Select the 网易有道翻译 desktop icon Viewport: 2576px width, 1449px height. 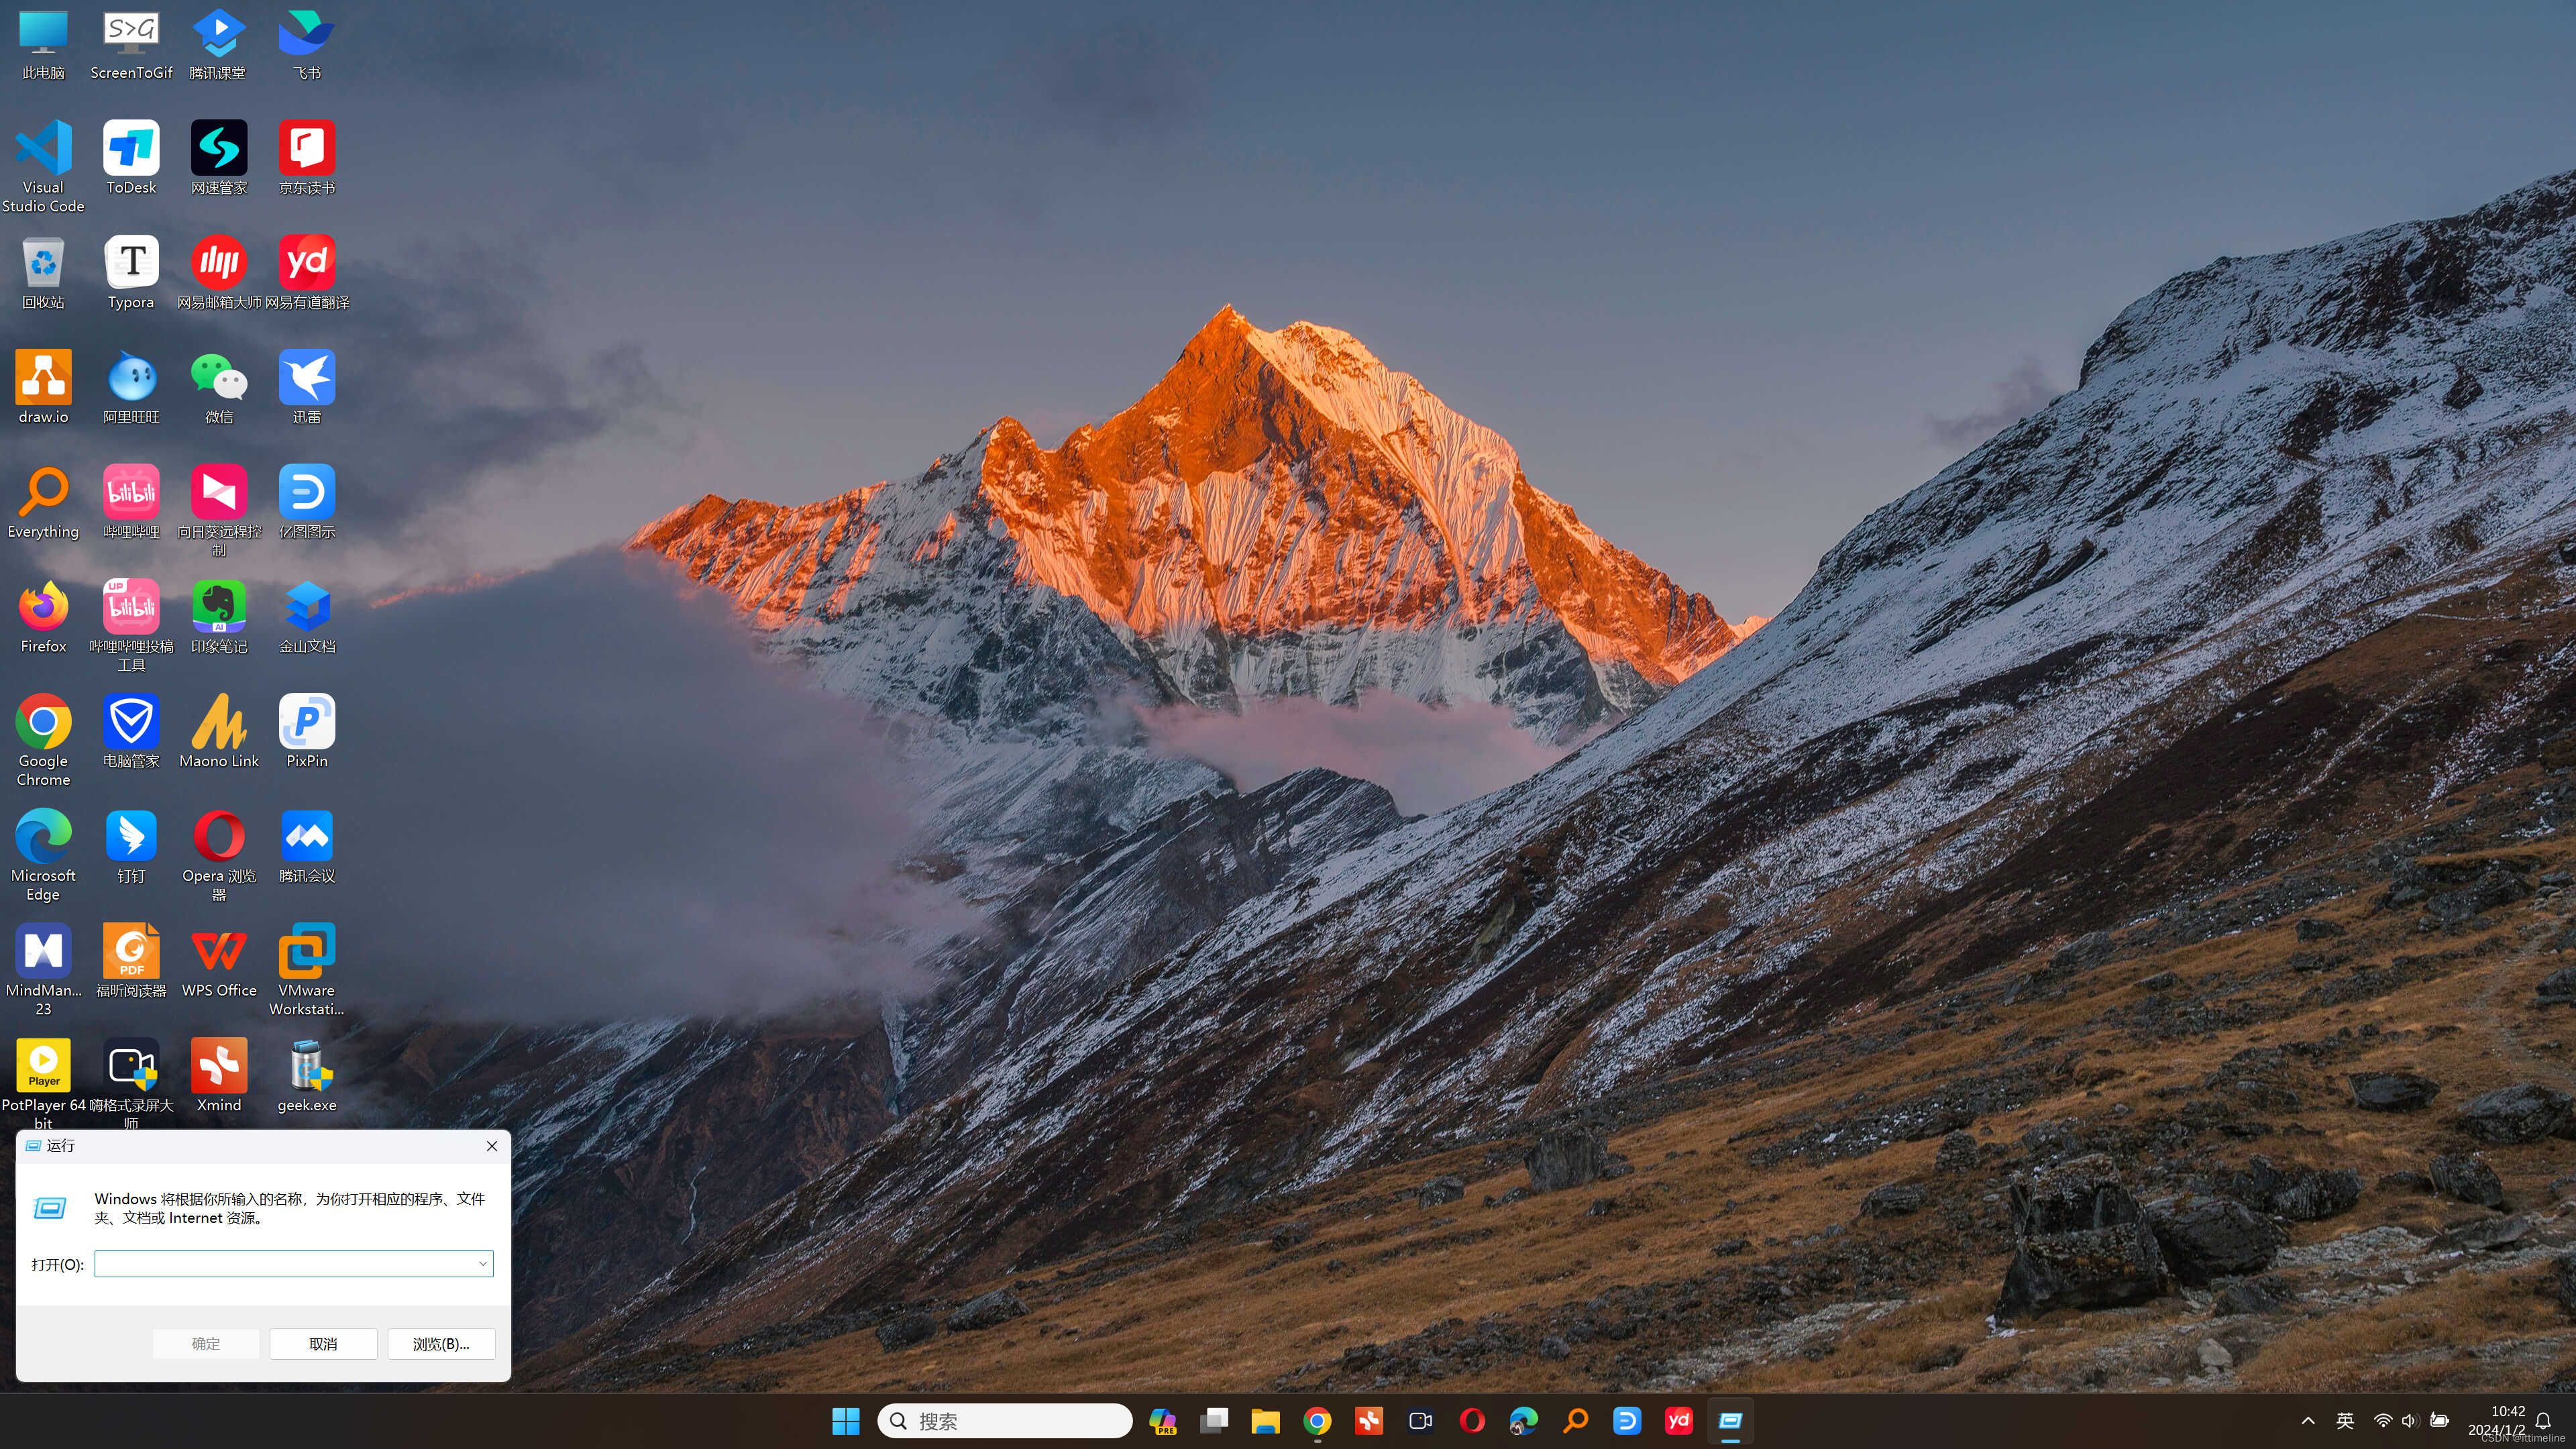pos(307,272)
